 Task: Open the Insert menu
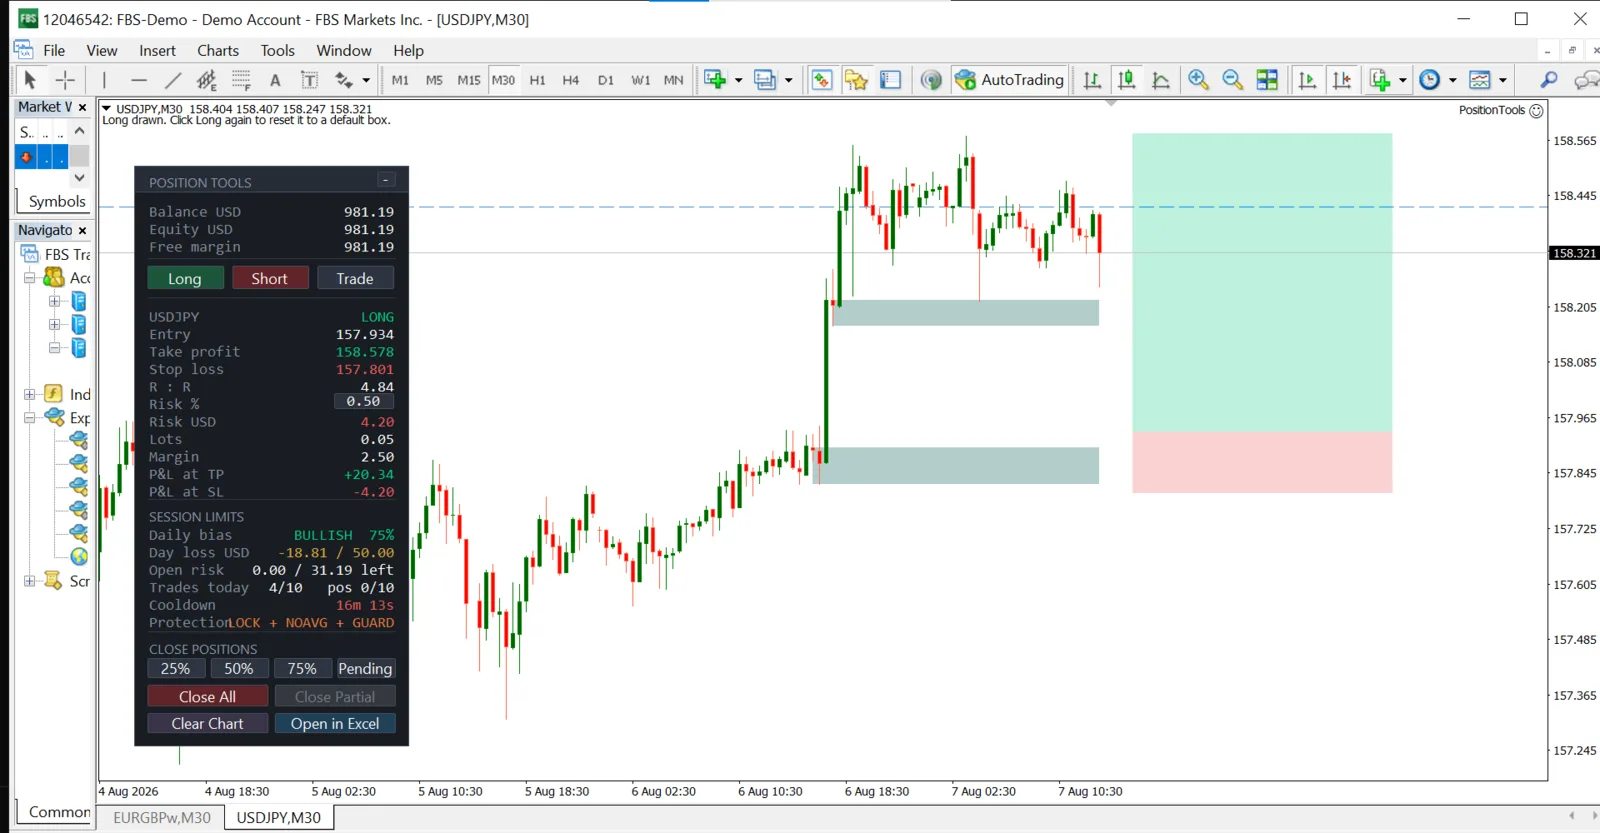[157, 50]
